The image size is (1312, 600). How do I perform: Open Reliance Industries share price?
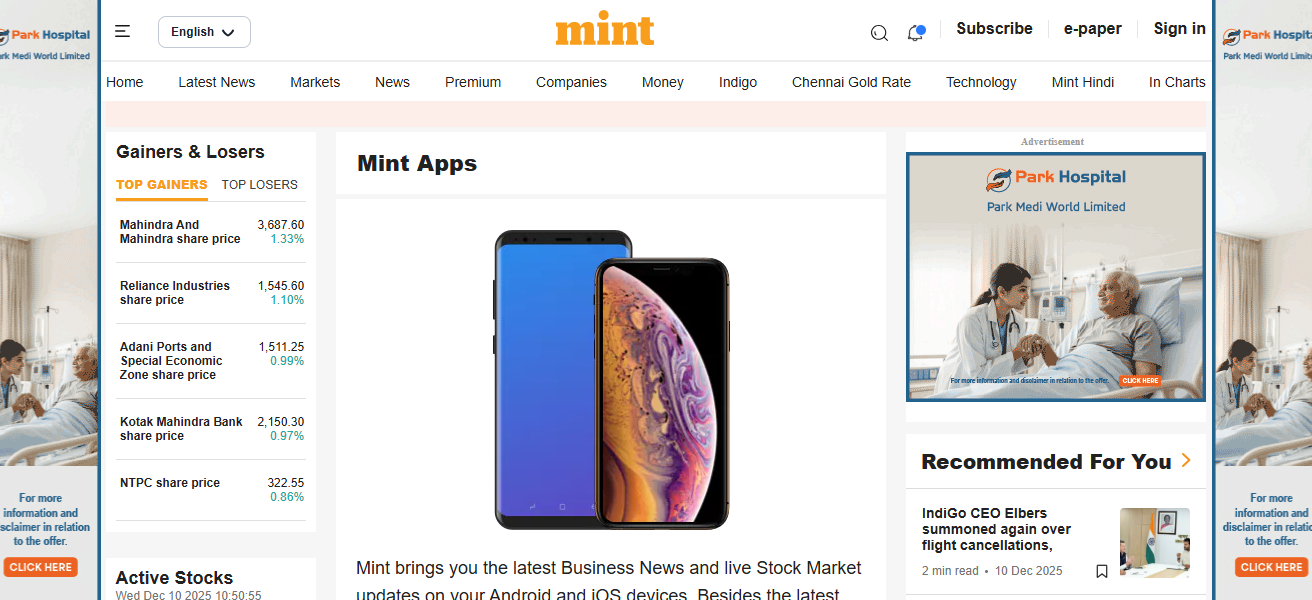click(175, 292)
